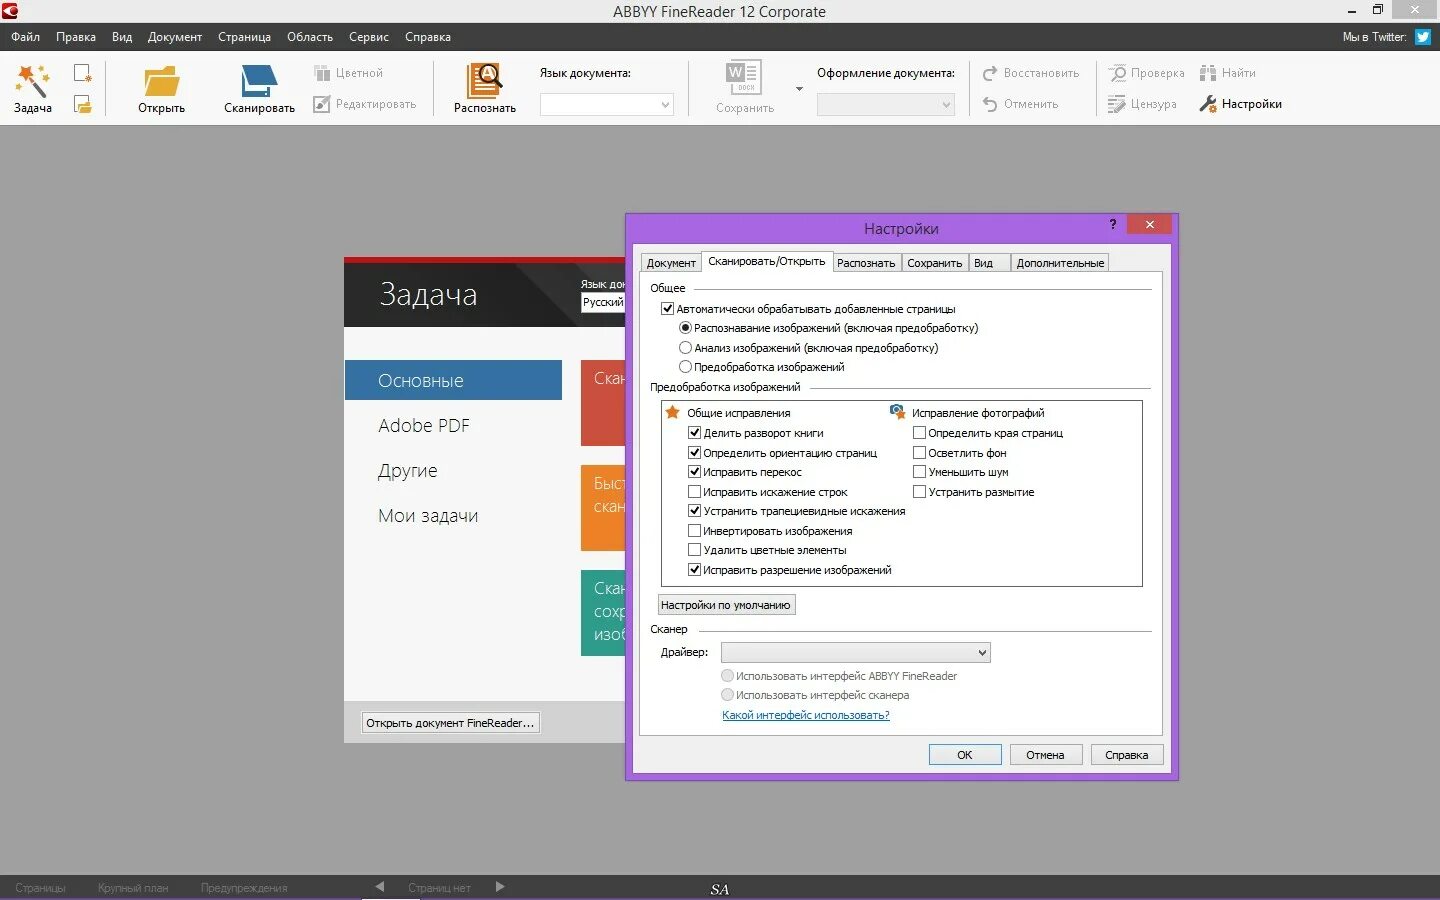Open the Сервис menu

[x=369, y=37]
